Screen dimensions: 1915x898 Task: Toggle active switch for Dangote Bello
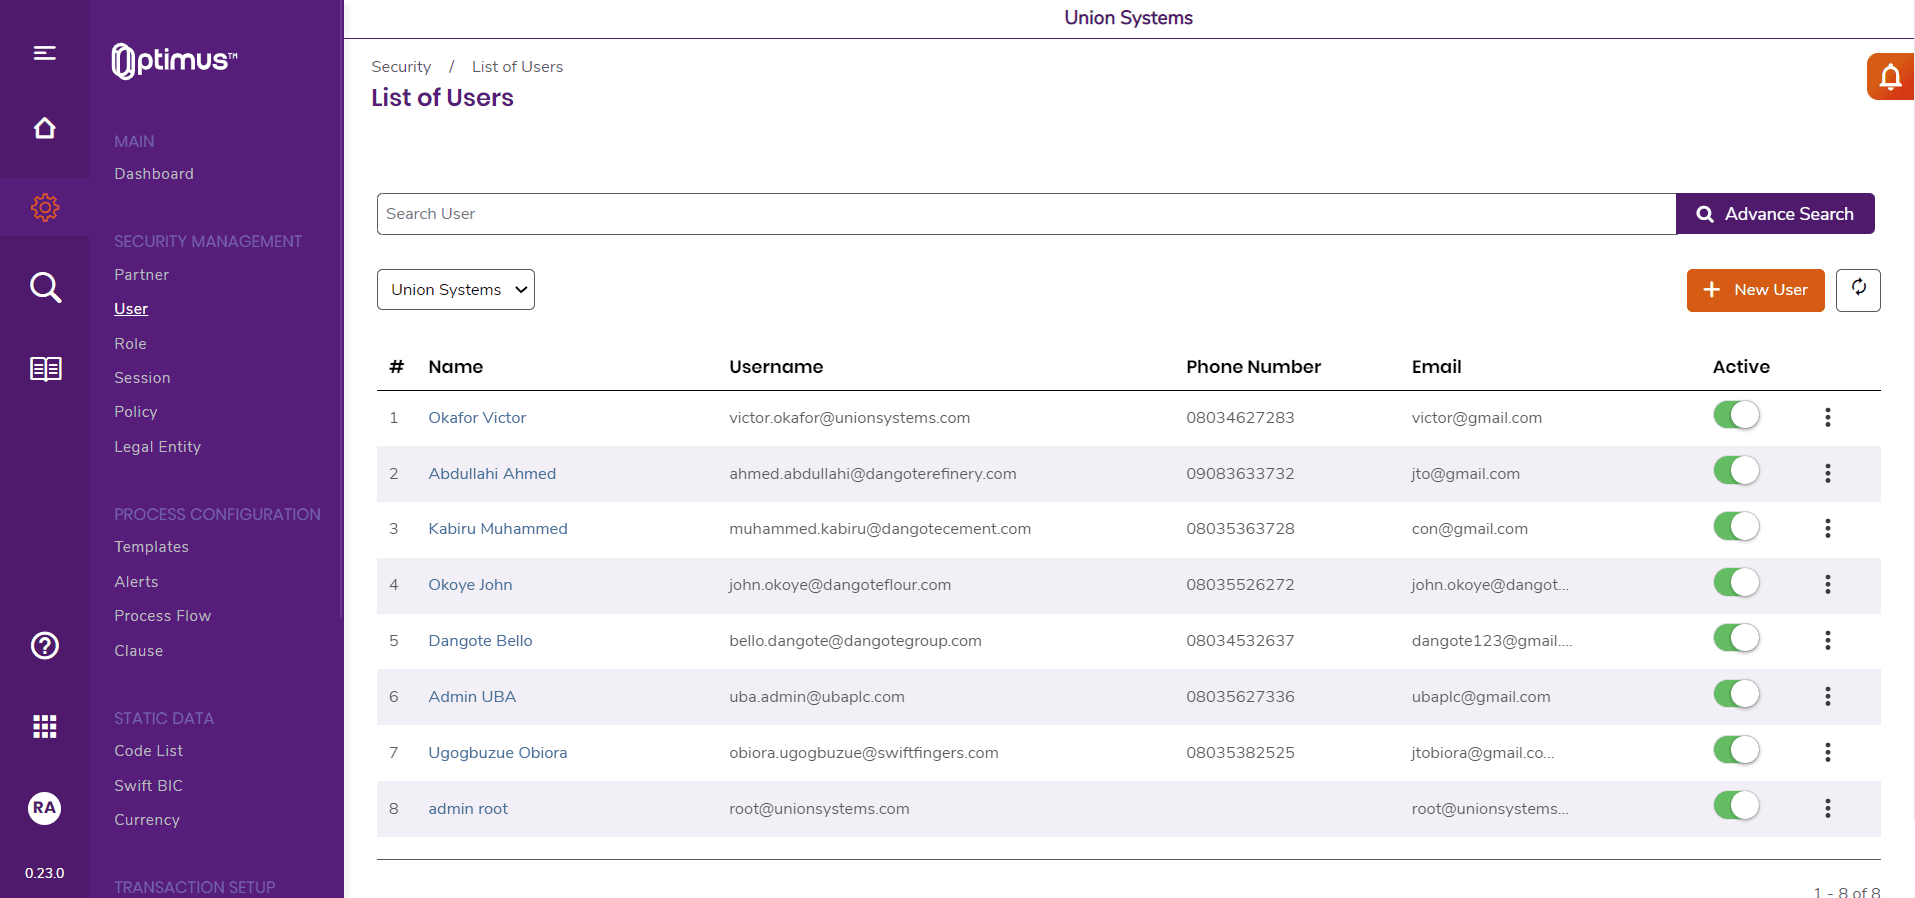[x=1736, y=638]
